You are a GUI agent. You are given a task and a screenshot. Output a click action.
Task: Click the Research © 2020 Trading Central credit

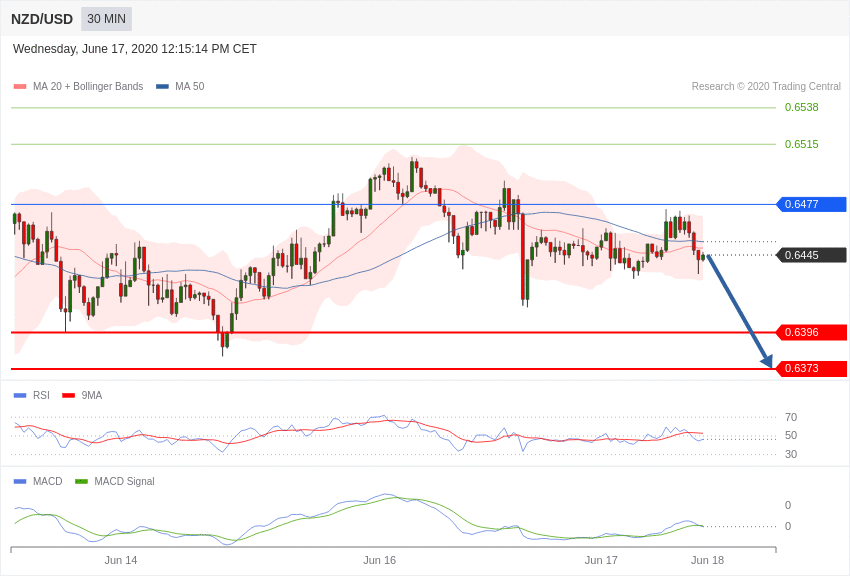pos(766,86)
